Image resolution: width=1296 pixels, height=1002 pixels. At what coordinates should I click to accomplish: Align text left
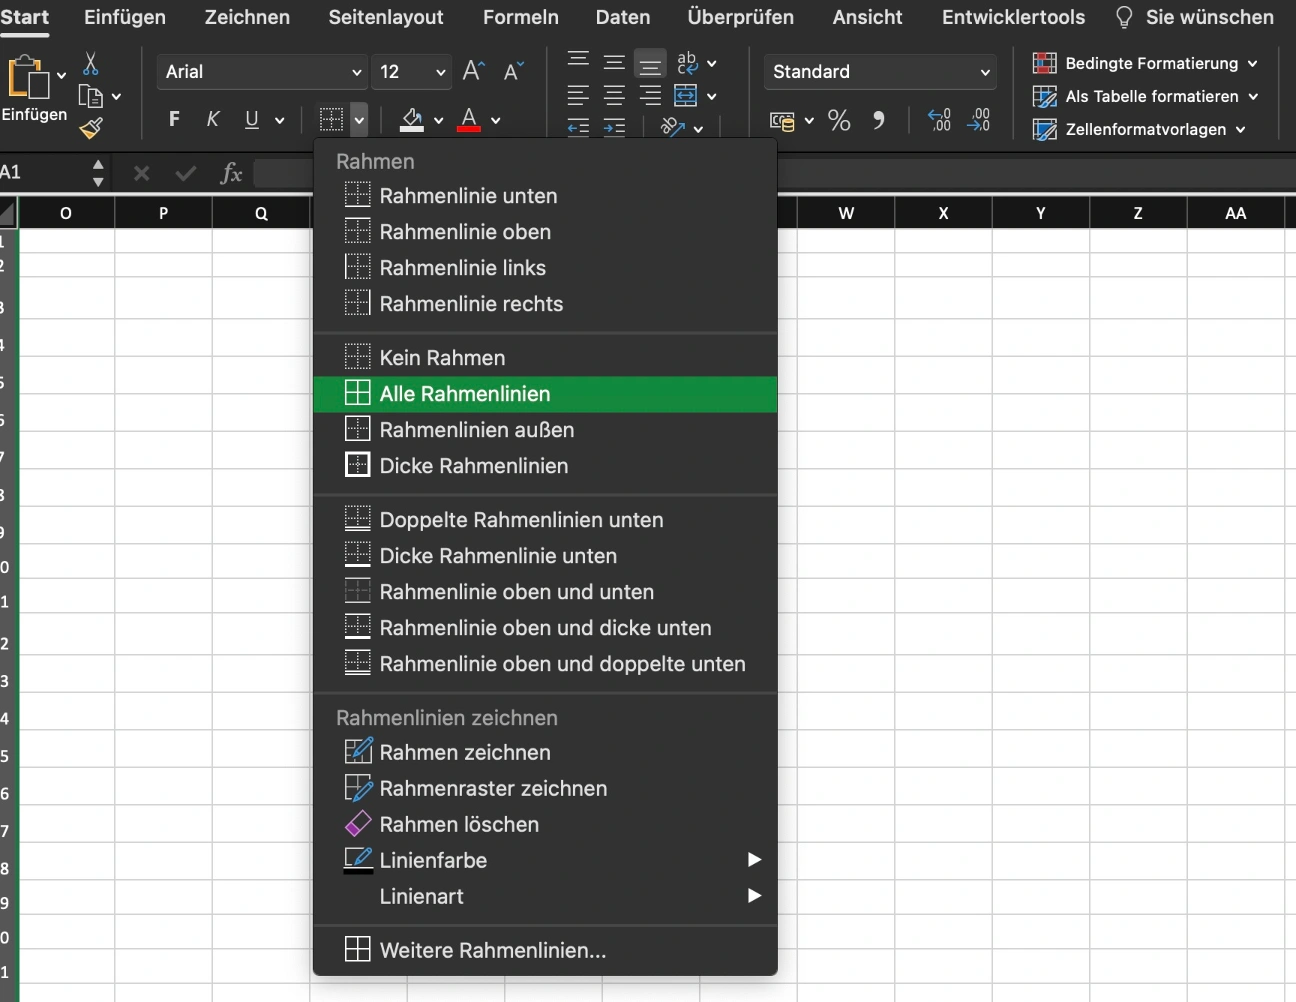[x=578, y=96]
